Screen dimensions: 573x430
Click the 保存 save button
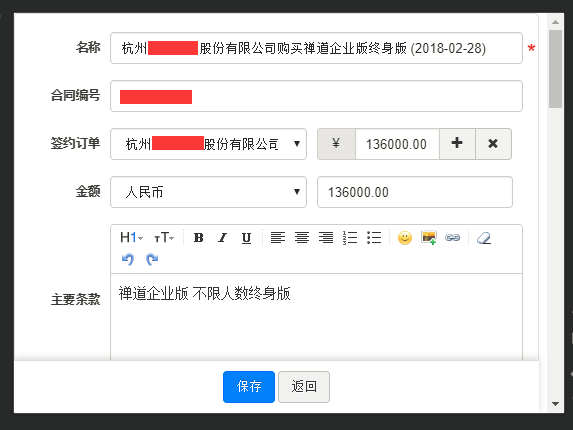[x=249, y=387]
